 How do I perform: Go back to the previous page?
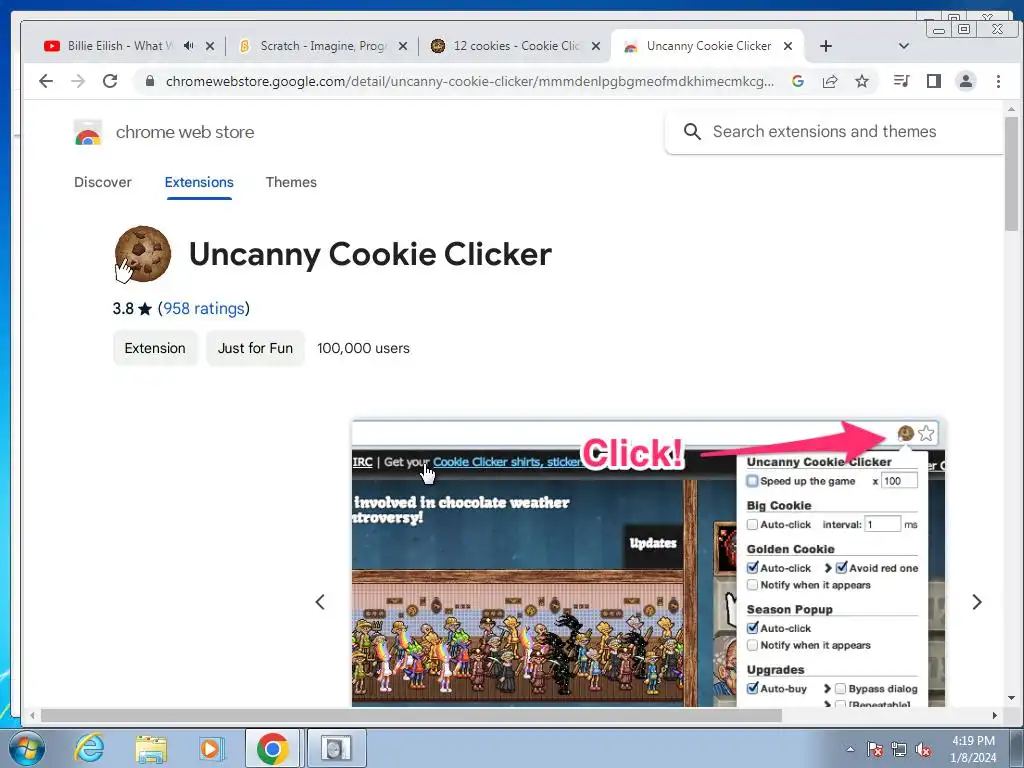(46, 81)
